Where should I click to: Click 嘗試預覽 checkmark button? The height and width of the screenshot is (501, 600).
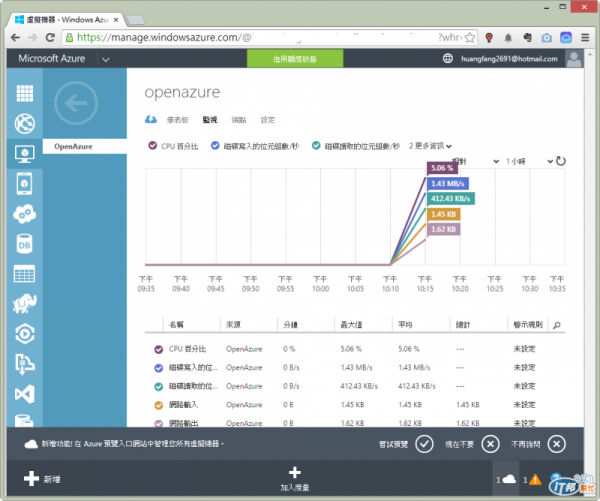424,444
